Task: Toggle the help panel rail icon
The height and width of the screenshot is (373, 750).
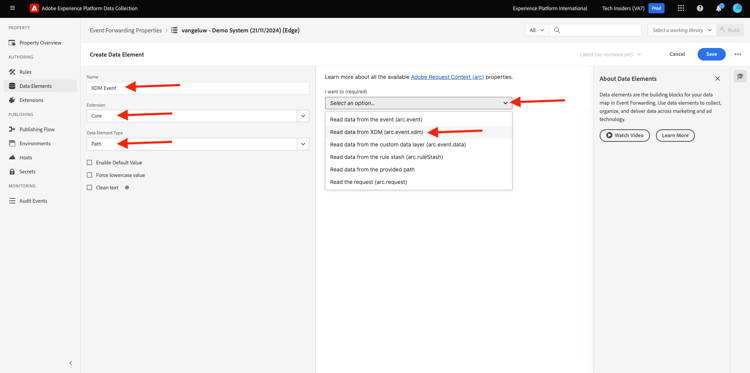Action: pyautogui.click(x=740, y=76)
